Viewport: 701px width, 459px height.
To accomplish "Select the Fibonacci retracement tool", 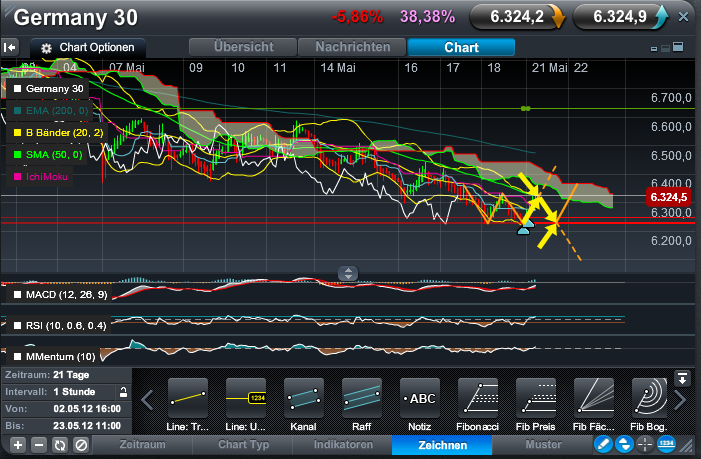I will tap(479, 398).
